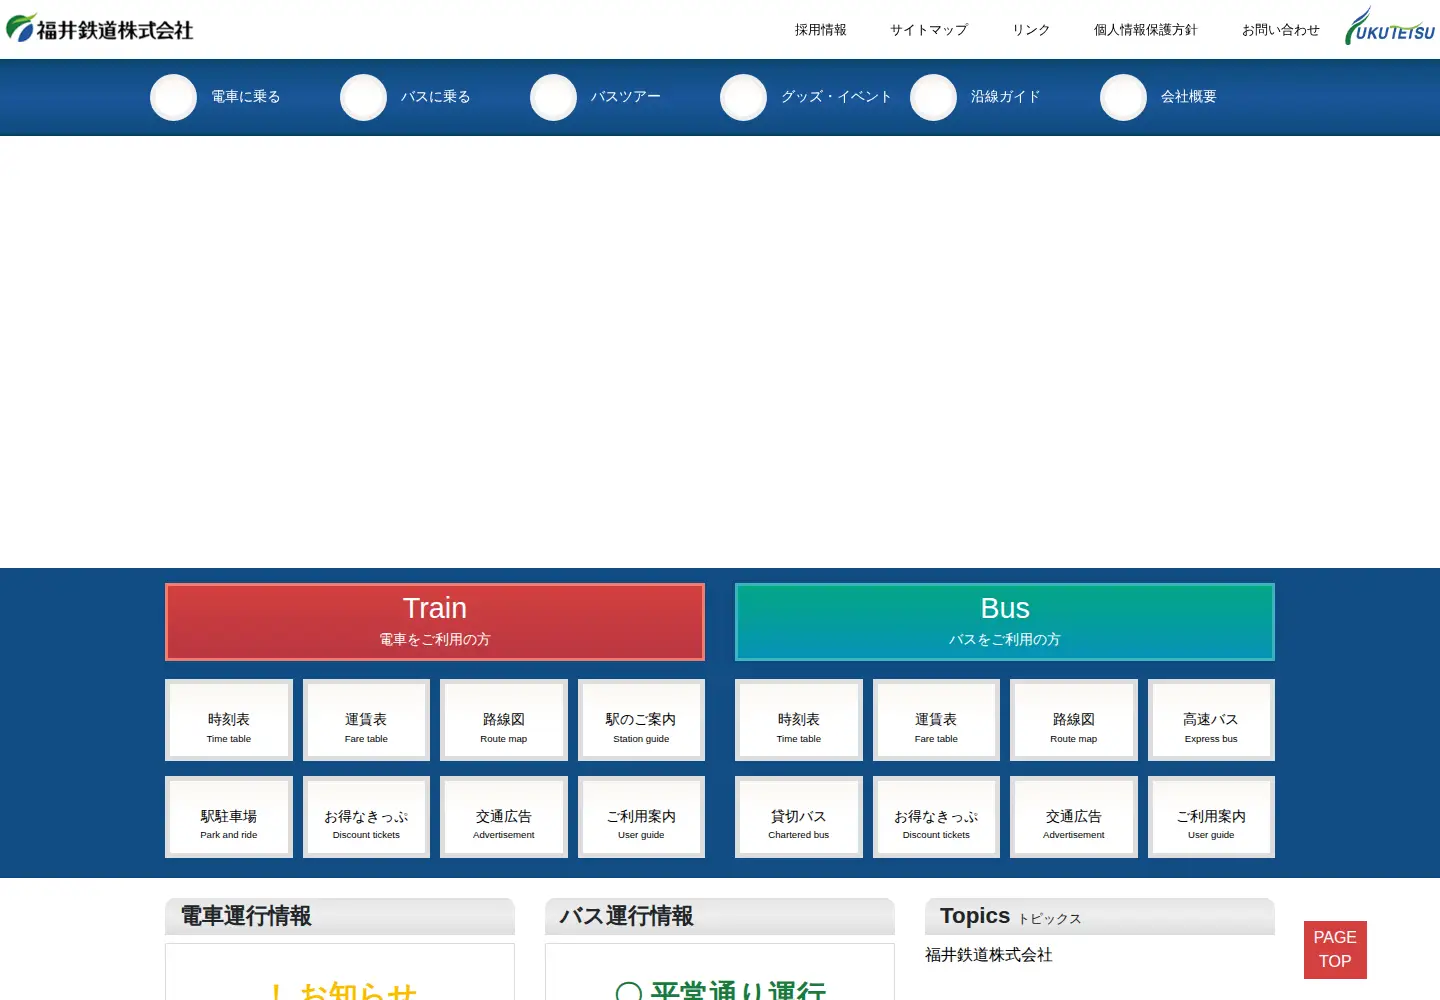Open 駅駐車場 Park and ride tile

(x=229, y=817)
